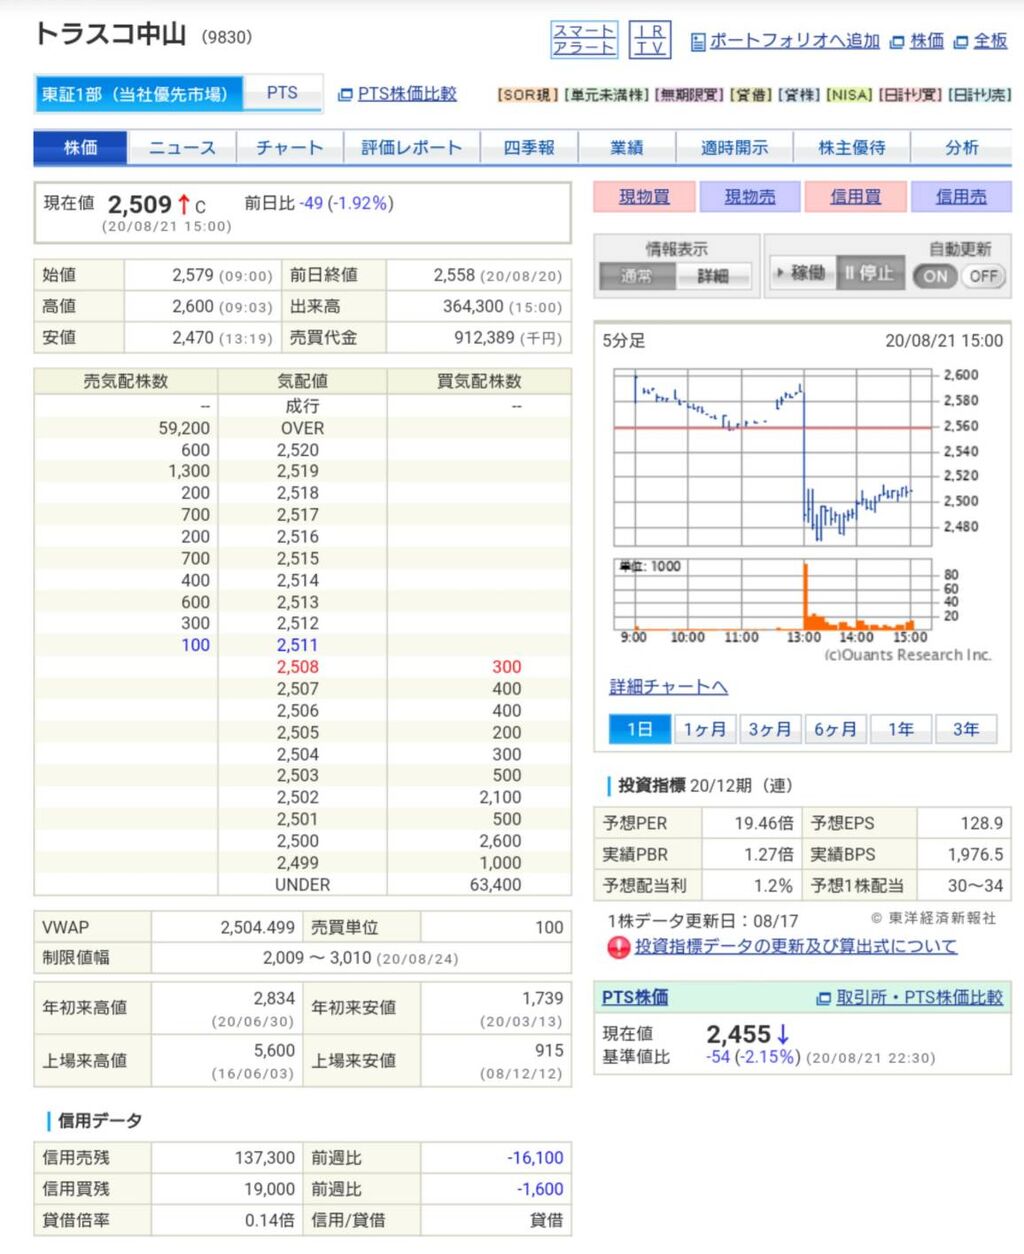Start auto update with 稼働
1024x1254 pixels.
pos(801,273)
